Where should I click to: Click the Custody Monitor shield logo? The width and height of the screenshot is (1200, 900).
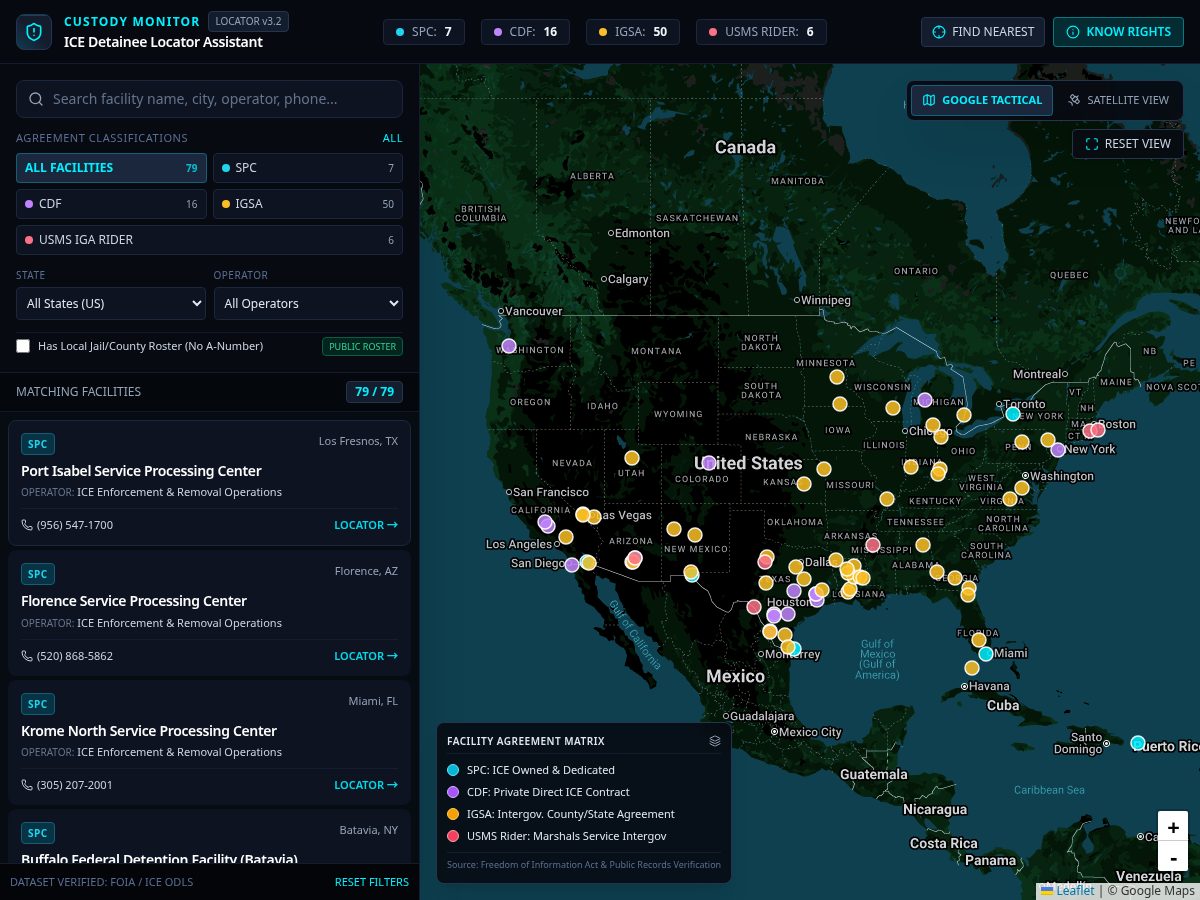coord(34,32)
